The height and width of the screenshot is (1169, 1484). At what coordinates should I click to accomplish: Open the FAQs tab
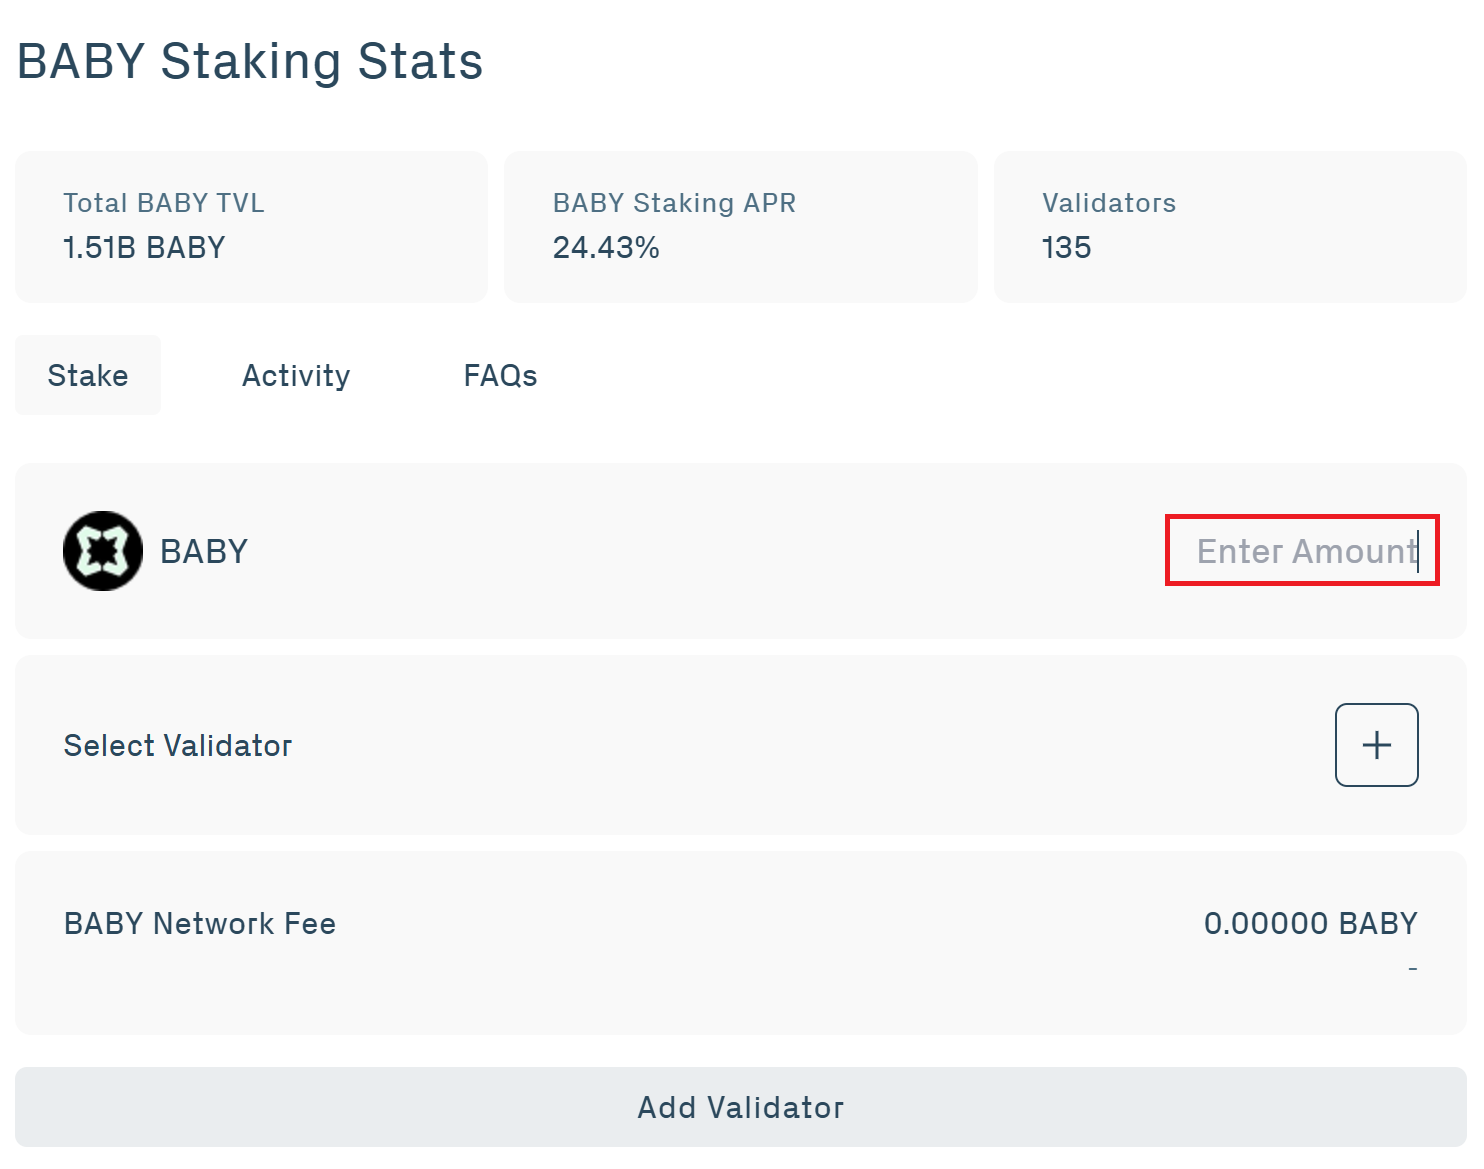[500, 375]
